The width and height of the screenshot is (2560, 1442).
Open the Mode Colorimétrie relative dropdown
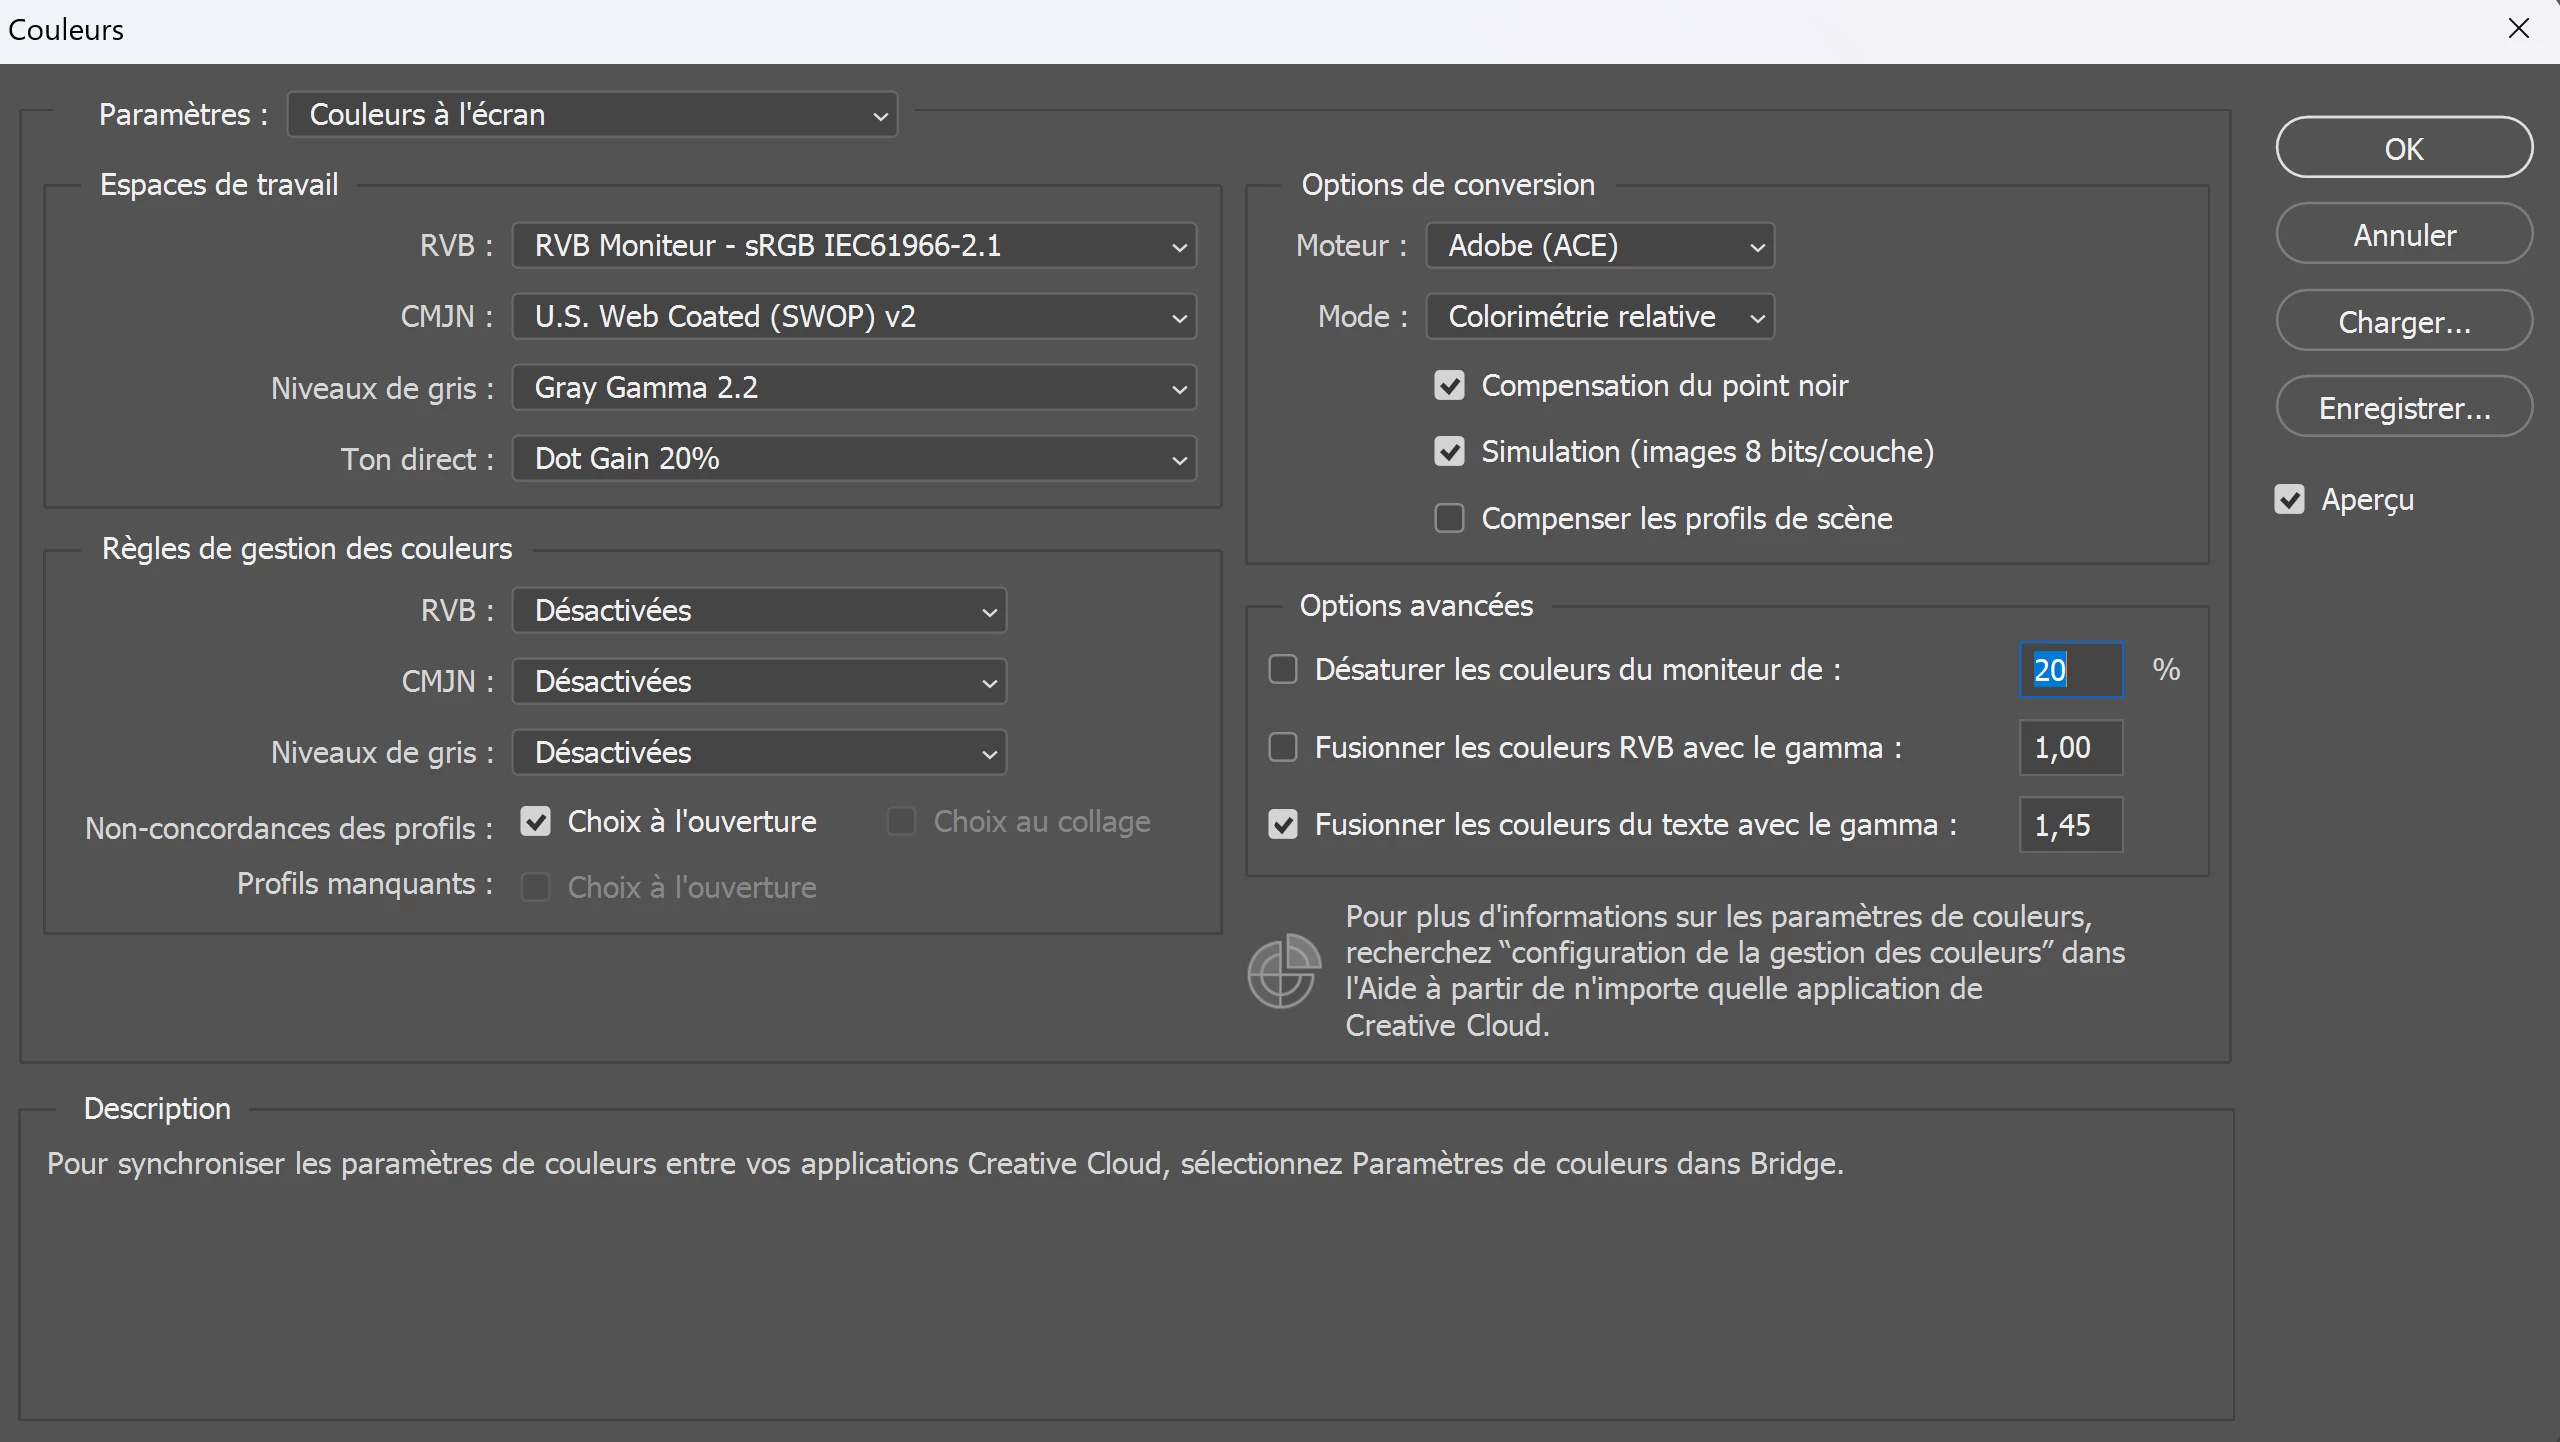pos(1599,317)
